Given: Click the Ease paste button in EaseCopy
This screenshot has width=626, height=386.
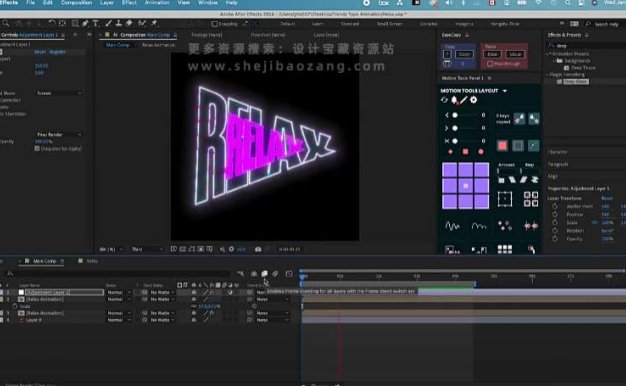Looking at the screenshot, I should [x=492, y=54].
